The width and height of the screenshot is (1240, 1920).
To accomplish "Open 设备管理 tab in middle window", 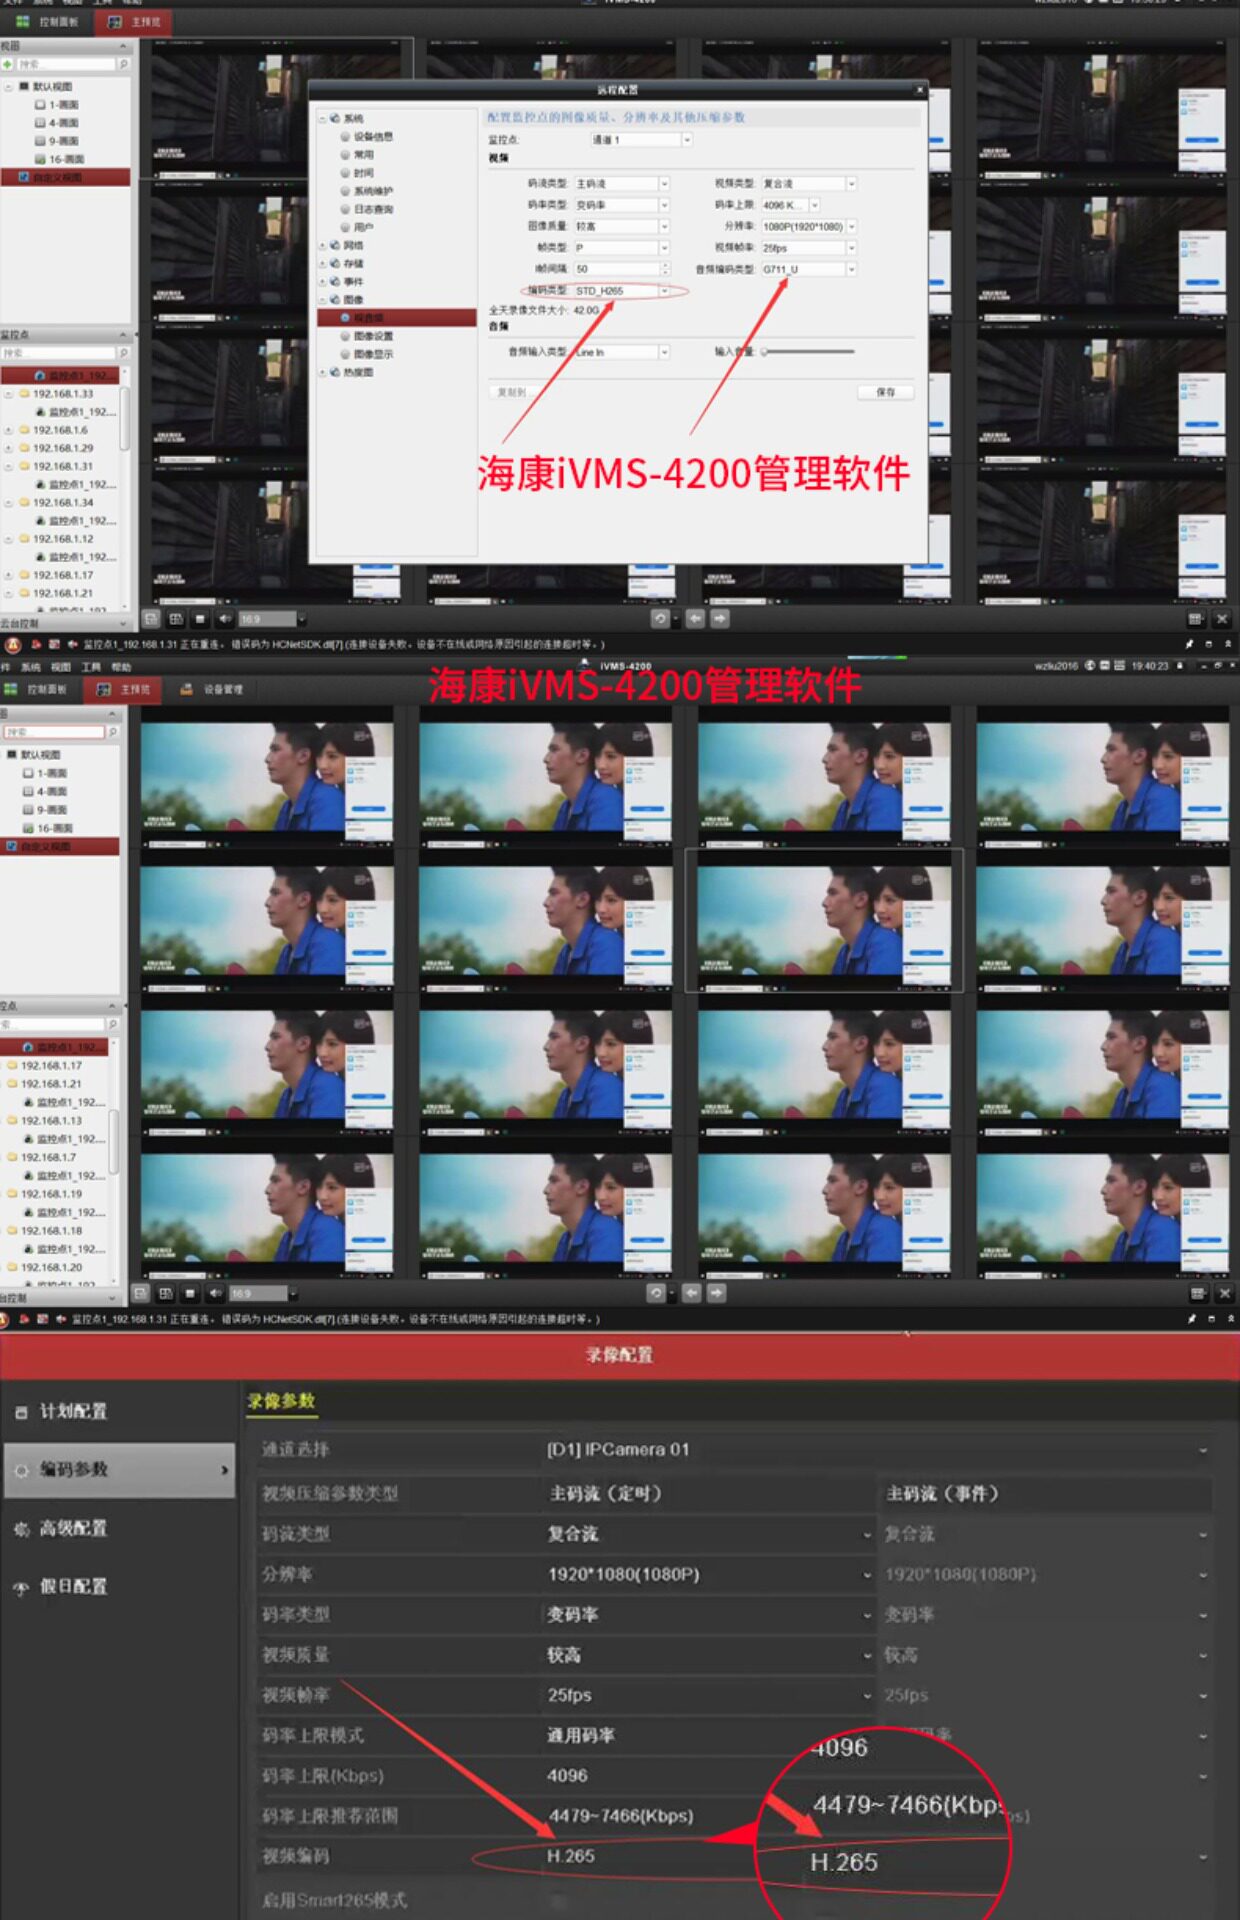I will click(212, 689).
